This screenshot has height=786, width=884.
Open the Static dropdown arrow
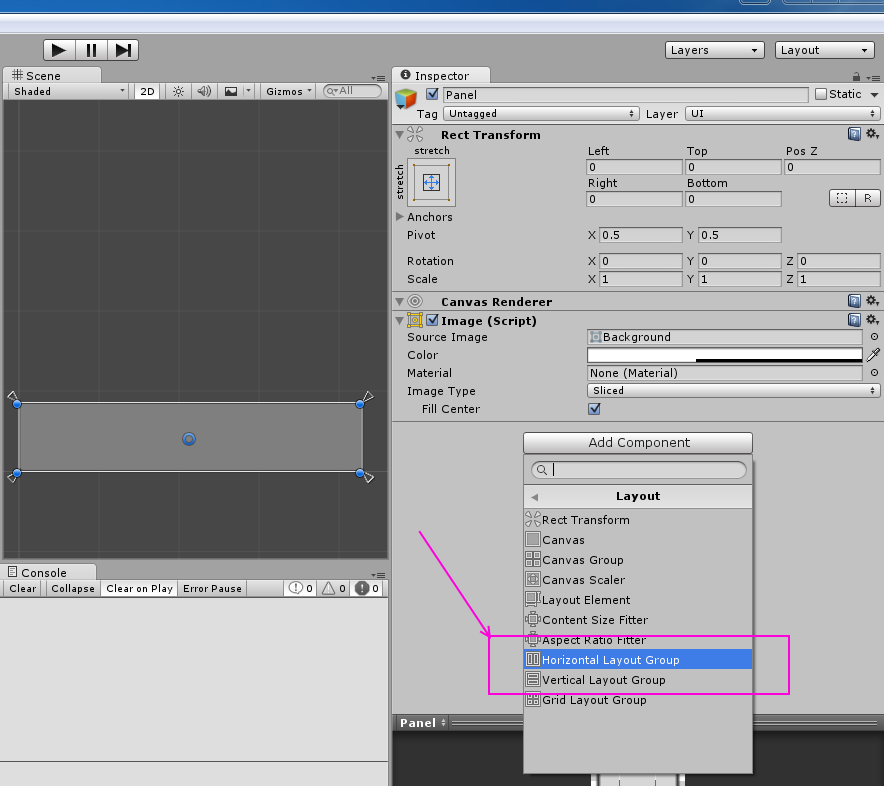point(874,95)
